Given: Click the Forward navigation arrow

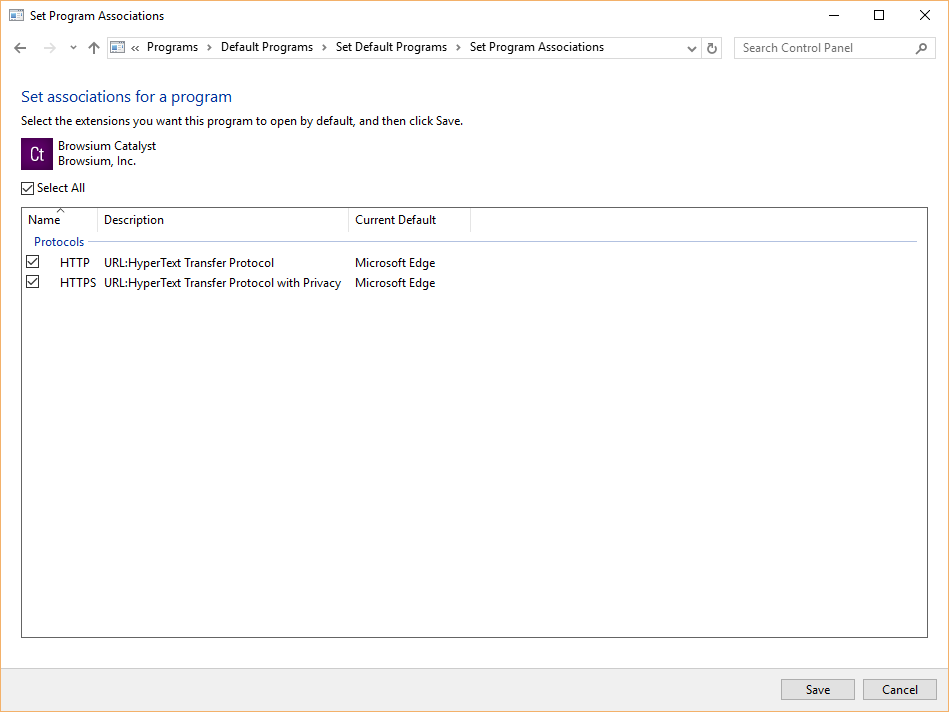Looking at the screenshot, I should click(x=49, y=48).
